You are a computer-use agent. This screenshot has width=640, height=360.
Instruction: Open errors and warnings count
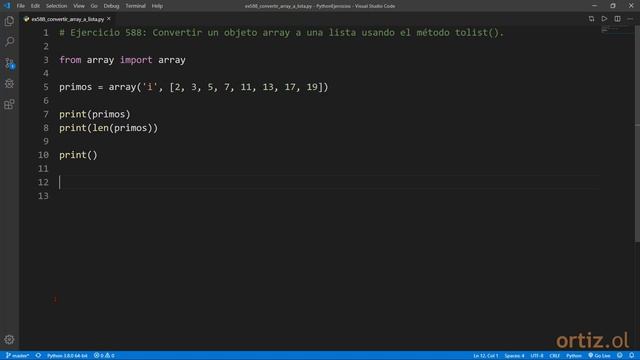pos(104,356)
